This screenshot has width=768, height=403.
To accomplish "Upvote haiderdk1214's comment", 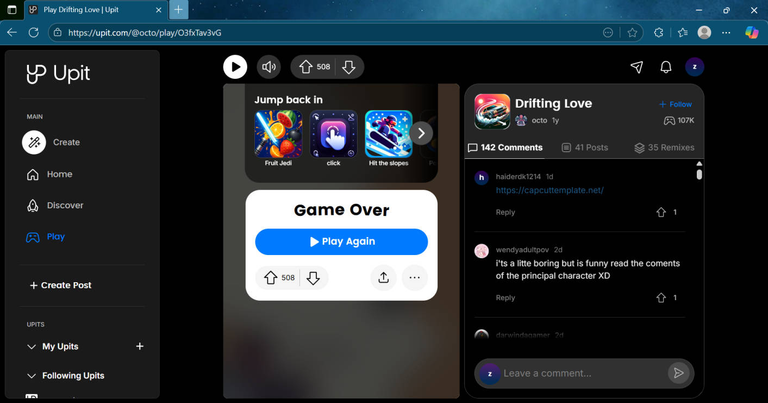I will (661, 212).
